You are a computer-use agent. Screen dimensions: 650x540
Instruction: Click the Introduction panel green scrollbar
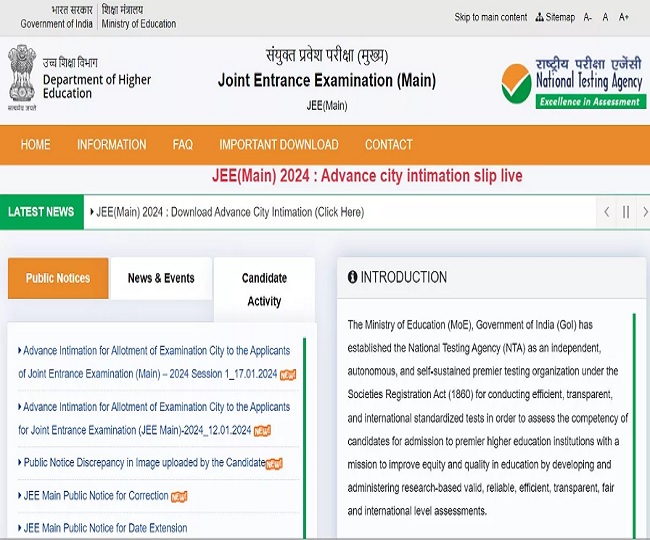coord(634,426)
